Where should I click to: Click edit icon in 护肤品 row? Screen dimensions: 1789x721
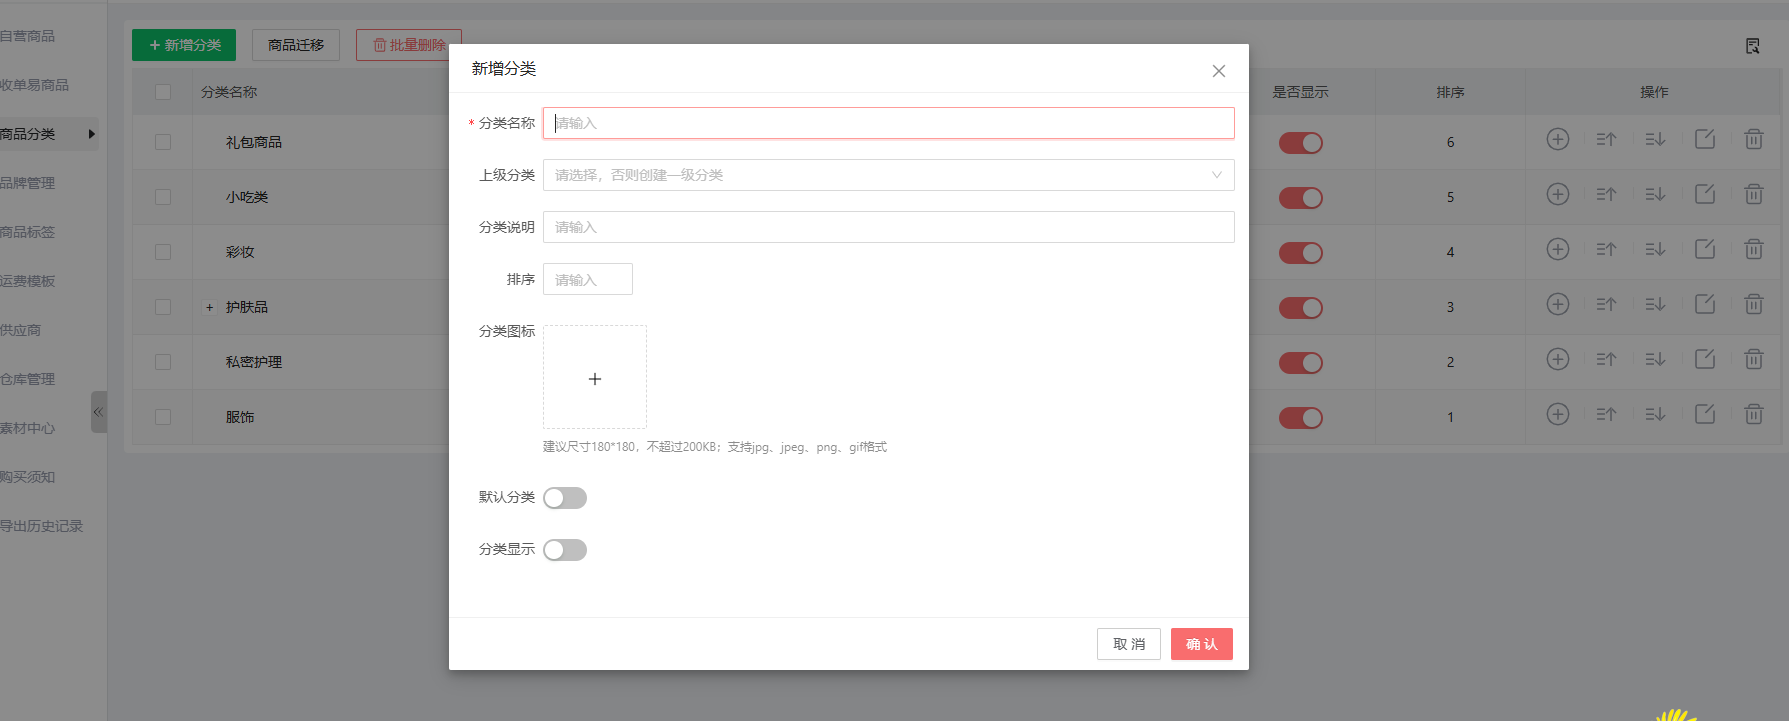[x=1704, y=304]
